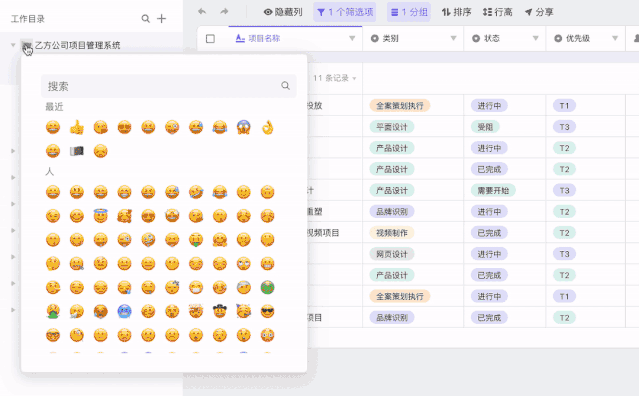Image resolution: width=639 pixels, height=396 pixels.
Task: Open the 项目名称 column dropdown arrow
Action: pos(352,38)
